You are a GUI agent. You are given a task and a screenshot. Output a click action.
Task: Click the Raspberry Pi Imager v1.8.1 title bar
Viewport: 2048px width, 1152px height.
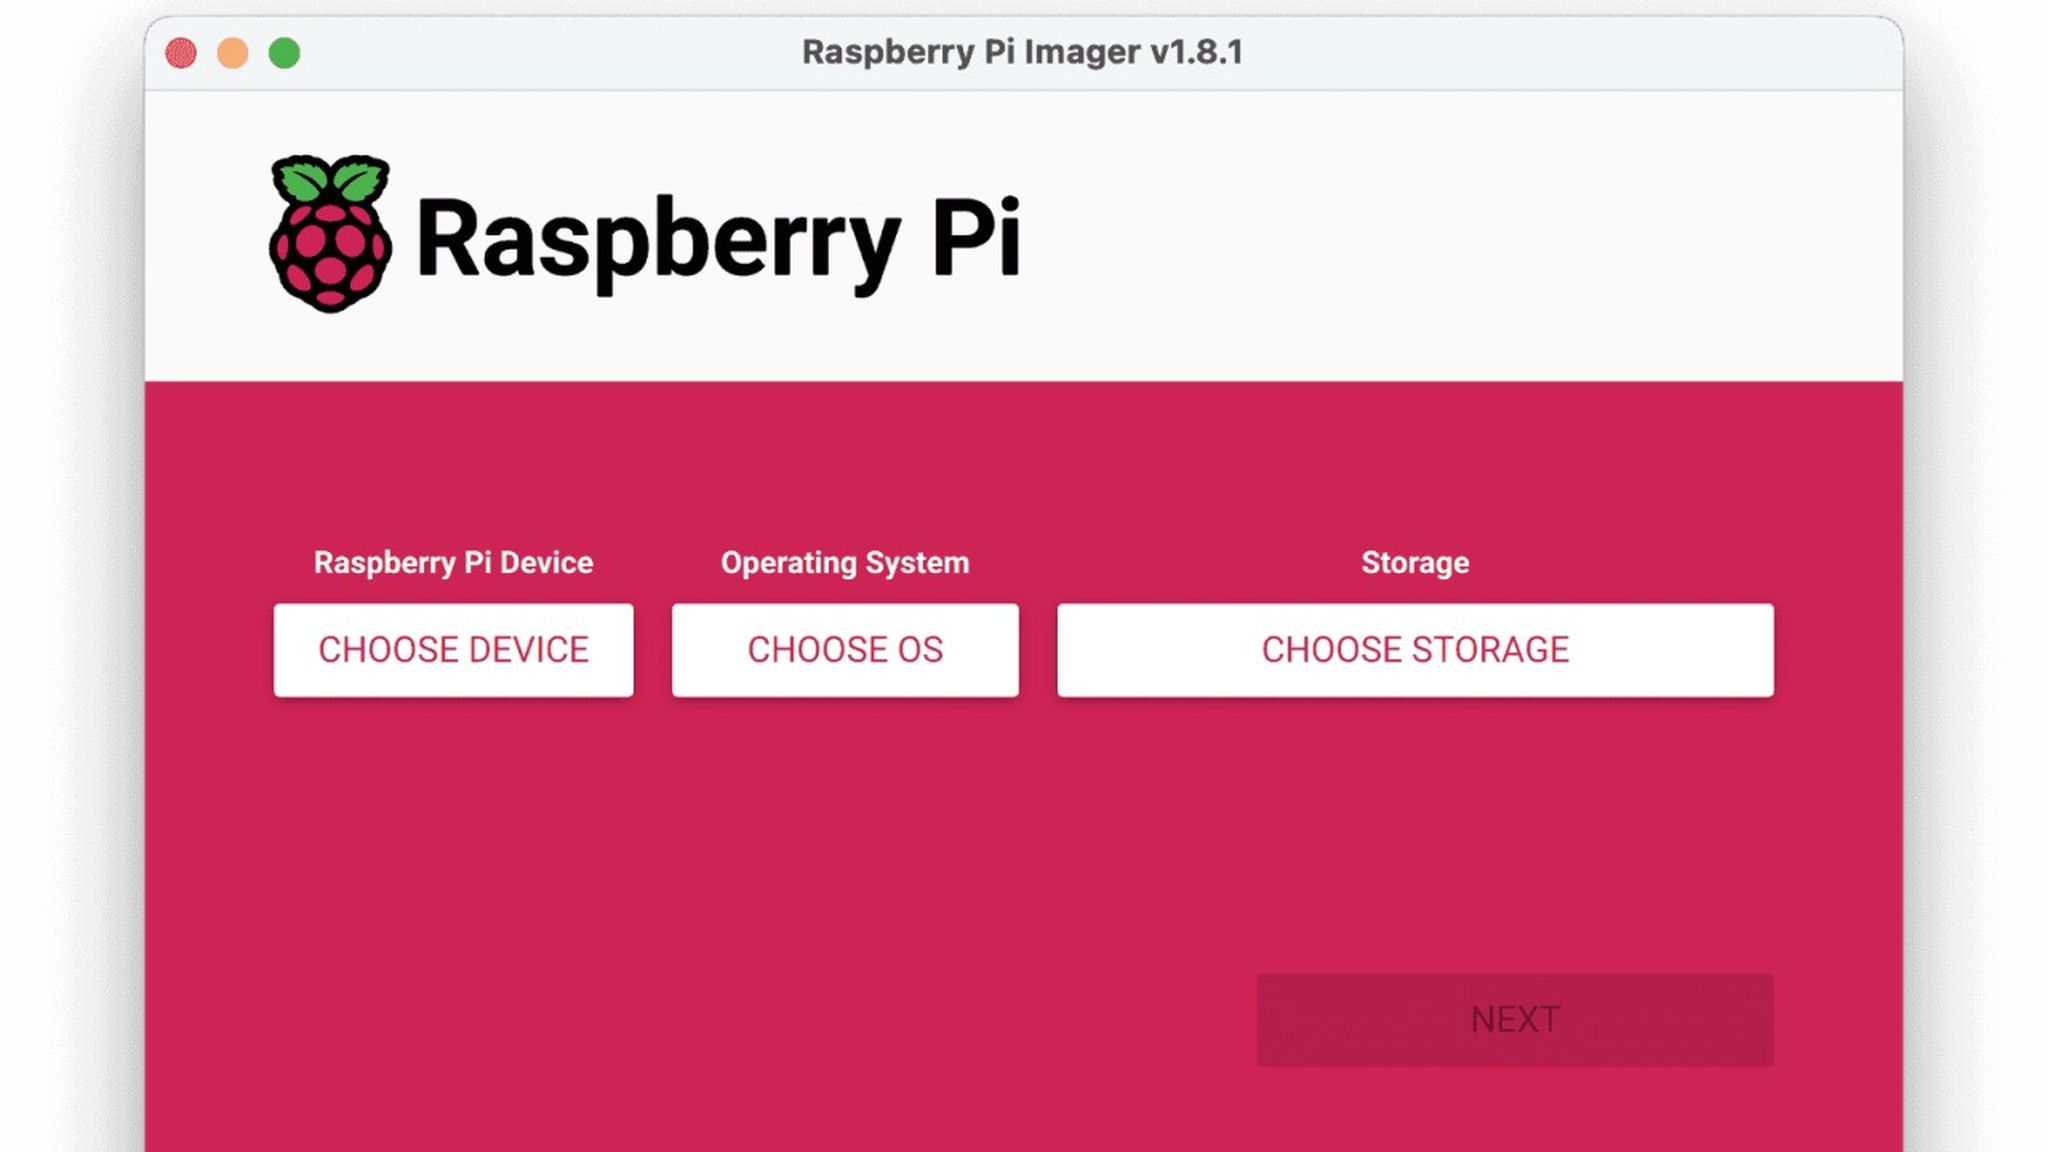[x=1024, y=50]
